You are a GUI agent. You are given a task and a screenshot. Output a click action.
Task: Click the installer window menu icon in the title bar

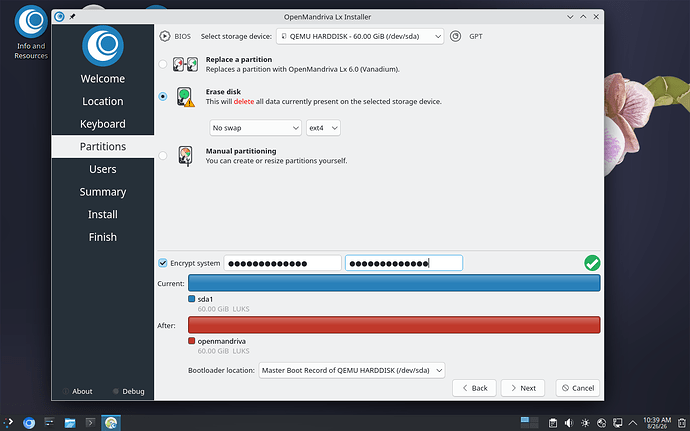(x=59, y=17)
